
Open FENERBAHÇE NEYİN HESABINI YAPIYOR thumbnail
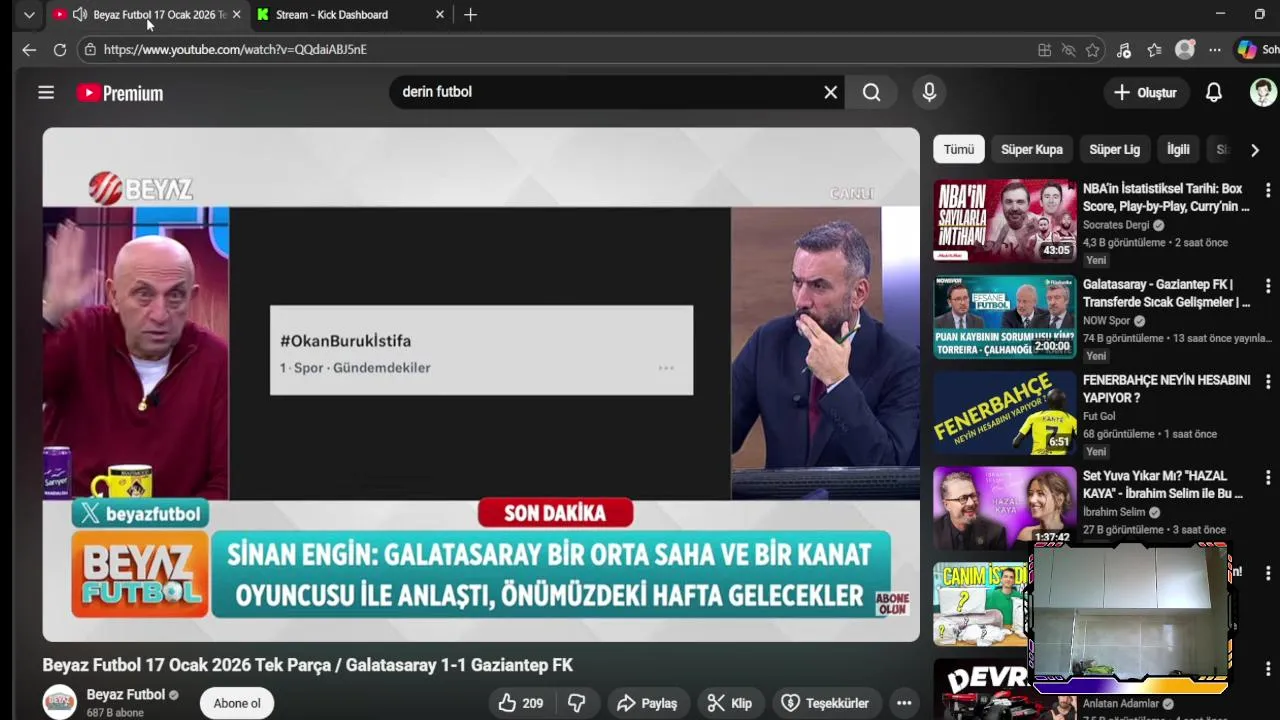[x=1005, y=412]
